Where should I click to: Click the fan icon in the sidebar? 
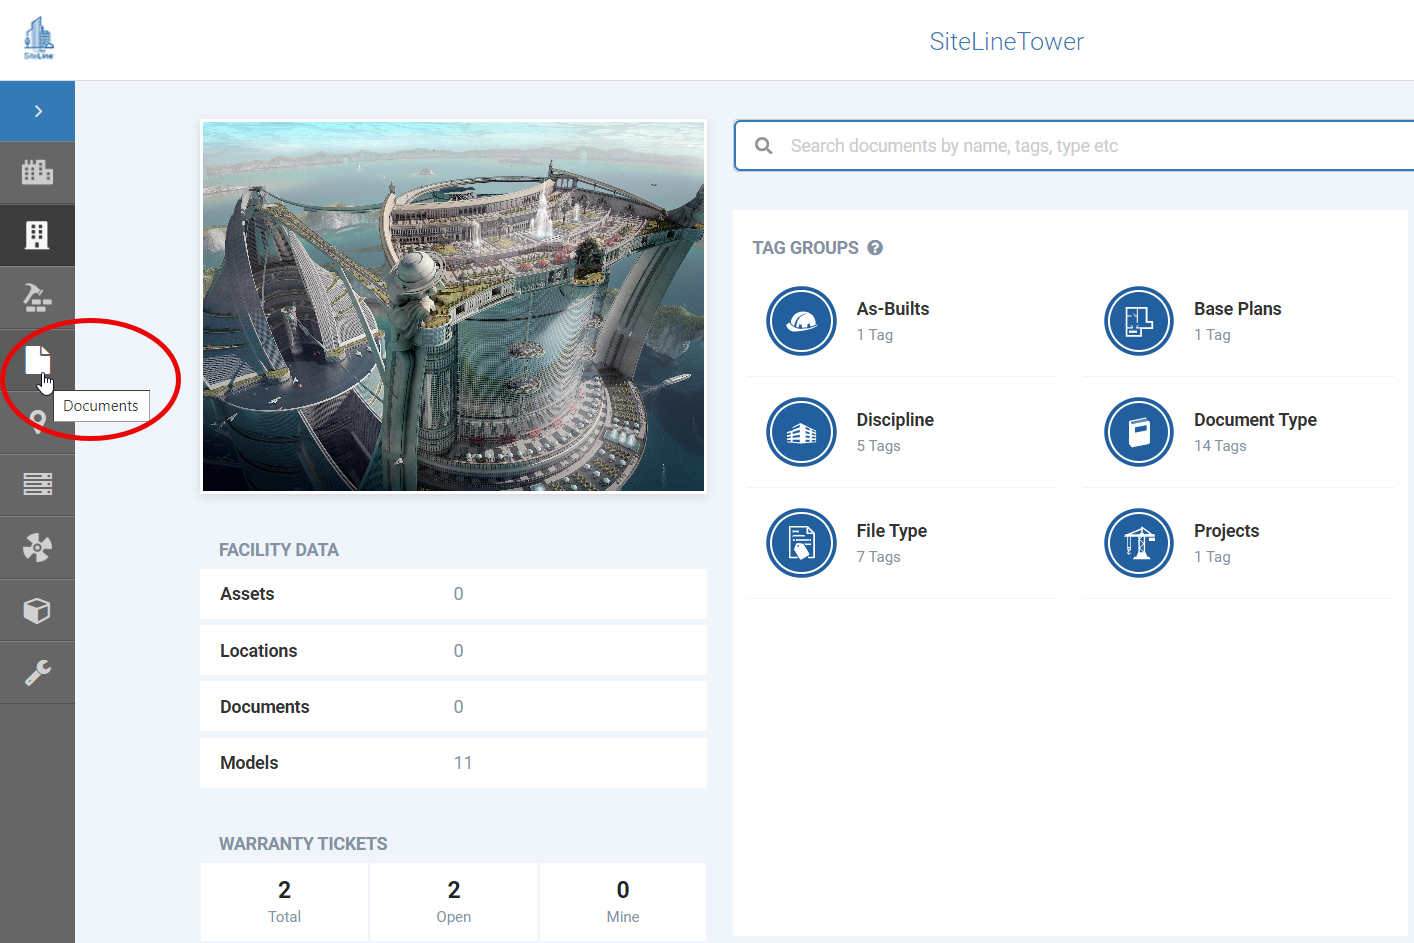(37, 548)
